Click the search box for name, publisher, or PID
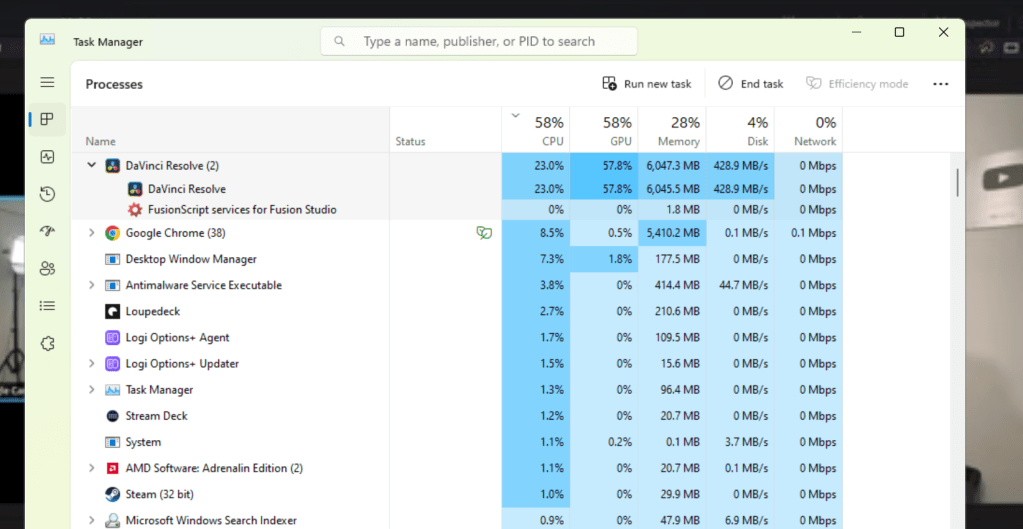Viewport: 1023px width, 529px height. click(x=479, y=41)
